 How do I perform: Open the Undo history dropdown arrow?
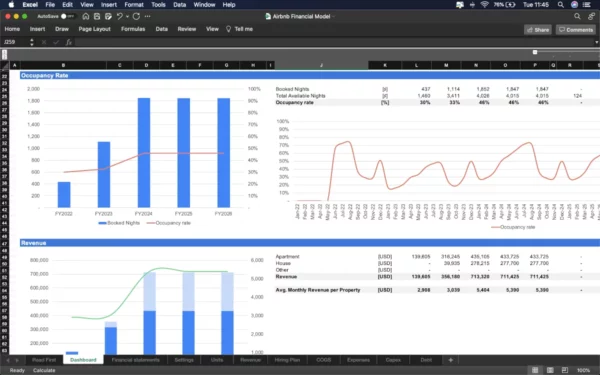coord(127,16)
